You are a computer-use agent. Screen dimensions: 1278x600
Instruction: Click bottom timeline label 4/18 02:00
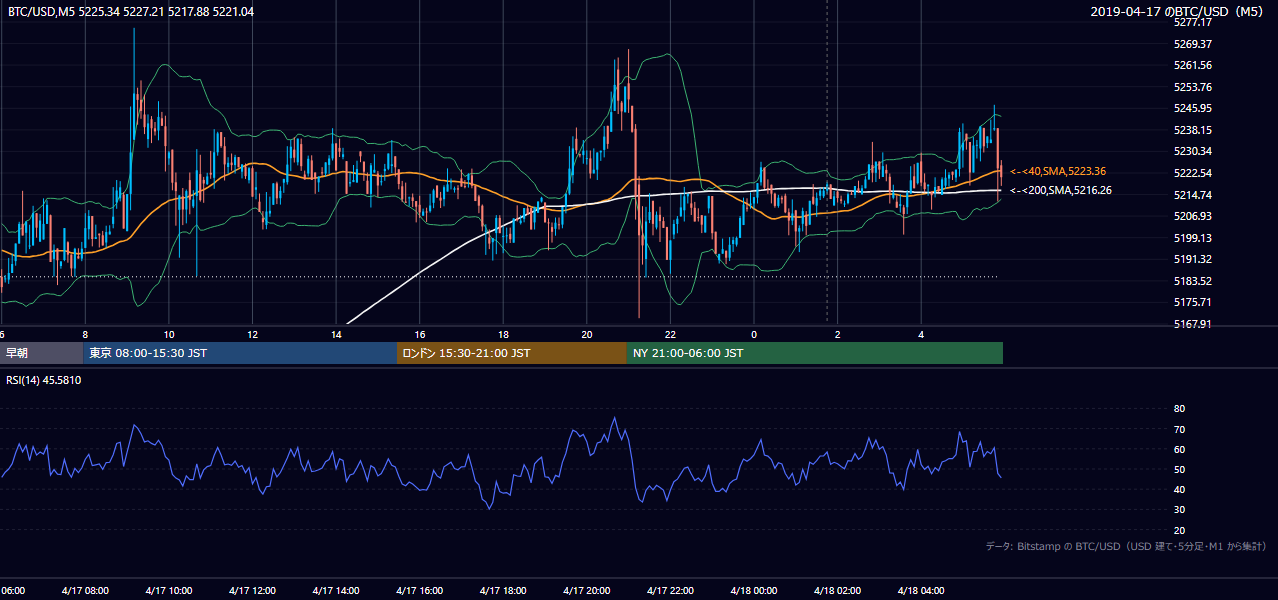[x=837, y=591]
